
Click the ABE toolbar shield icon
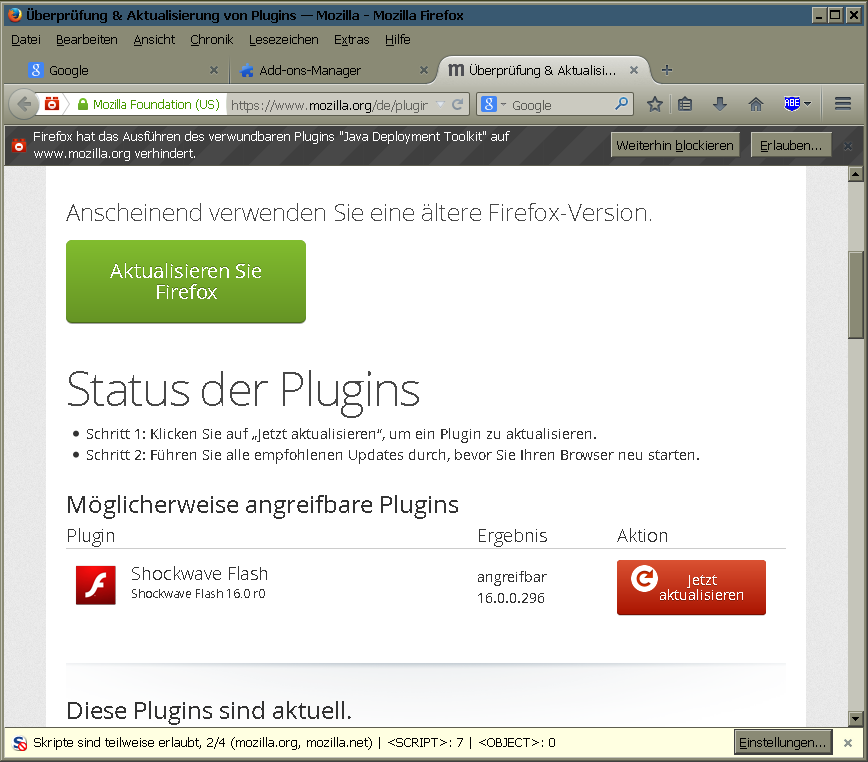(792, 103)
